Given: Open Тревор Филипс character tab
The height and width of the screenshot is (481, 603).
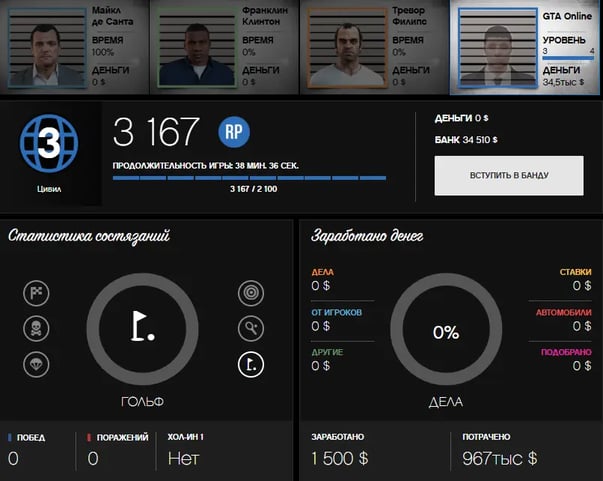Looking at the screenshot, I should pos(375,47).
